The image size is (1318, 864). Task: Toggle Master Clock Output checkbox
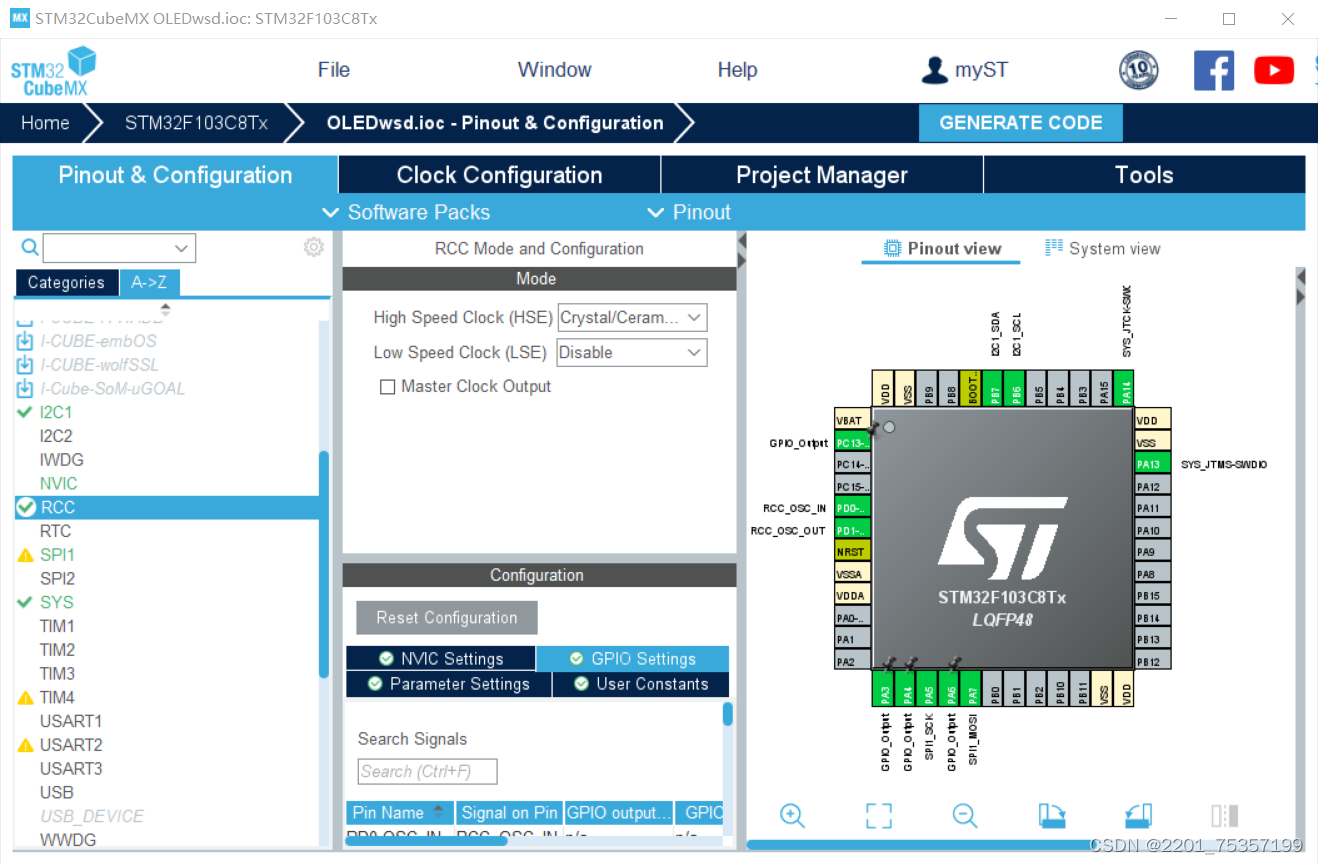tap(388, 387)
